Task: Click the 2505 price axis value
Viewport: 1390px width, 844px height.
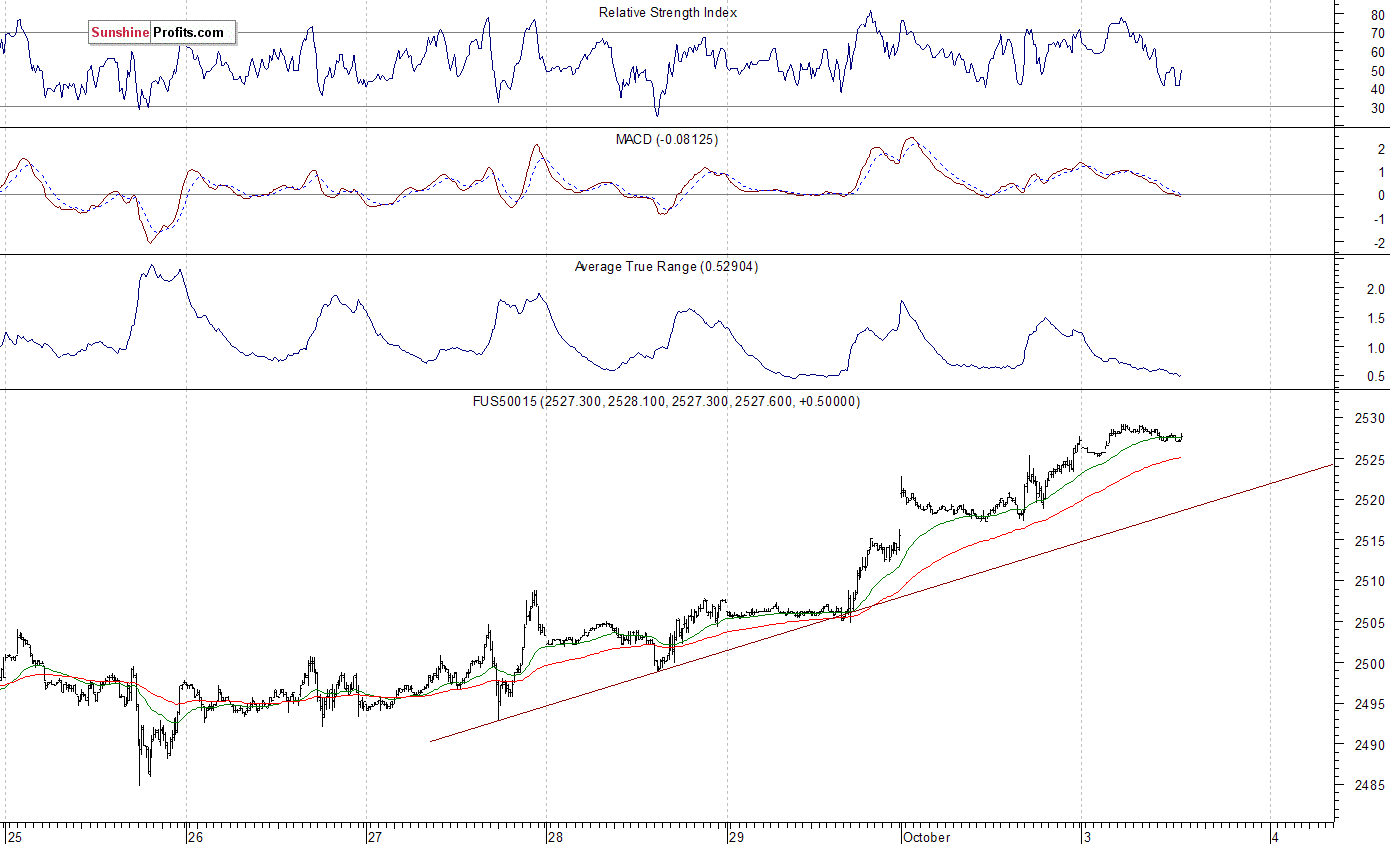Action: [x=1369, y=622]
